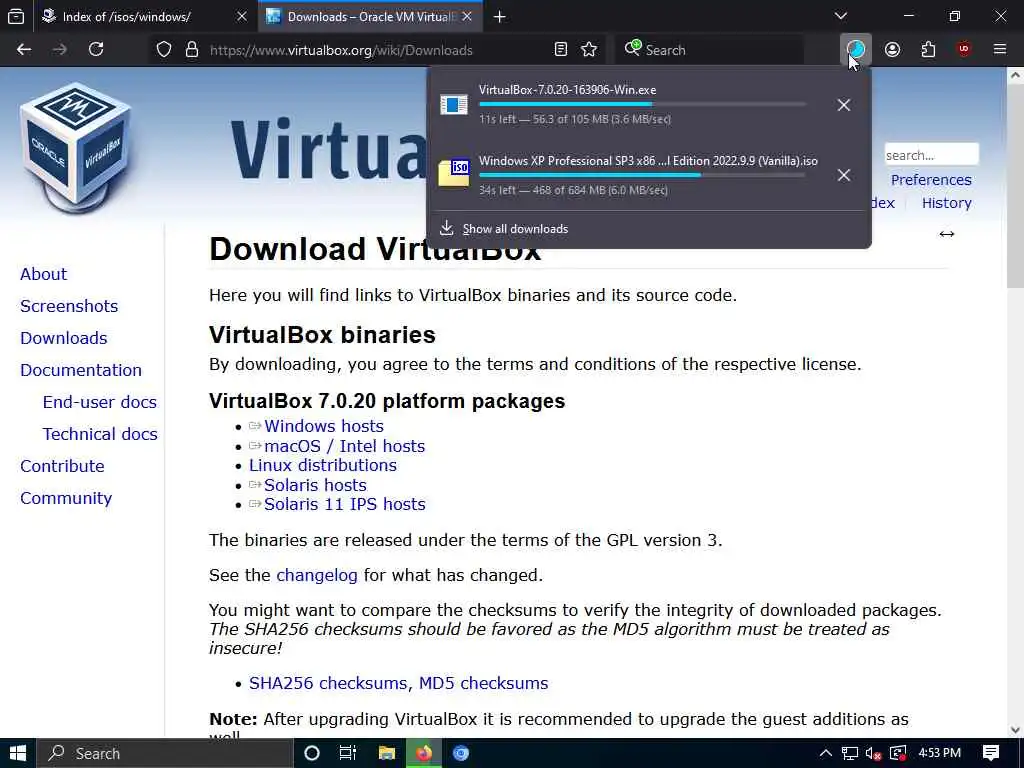Open Firefox View icon in tab bar
Image resolution: width=1024 pixels, height=768 pixels.
[x=16, y=16]
